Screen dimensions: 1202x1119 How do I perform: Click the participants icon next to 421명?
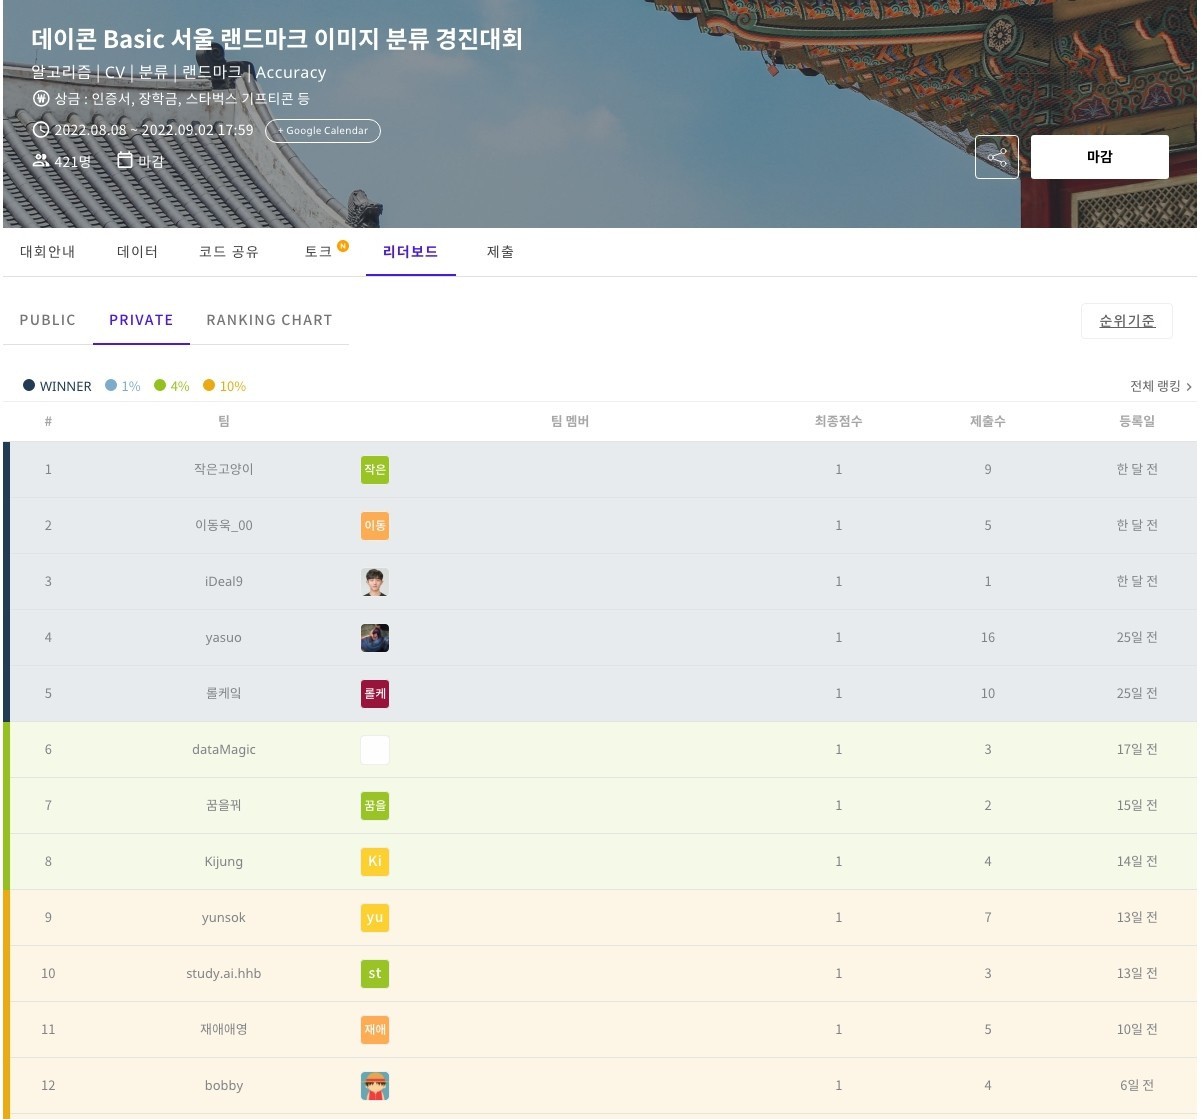tap(40, 160)
